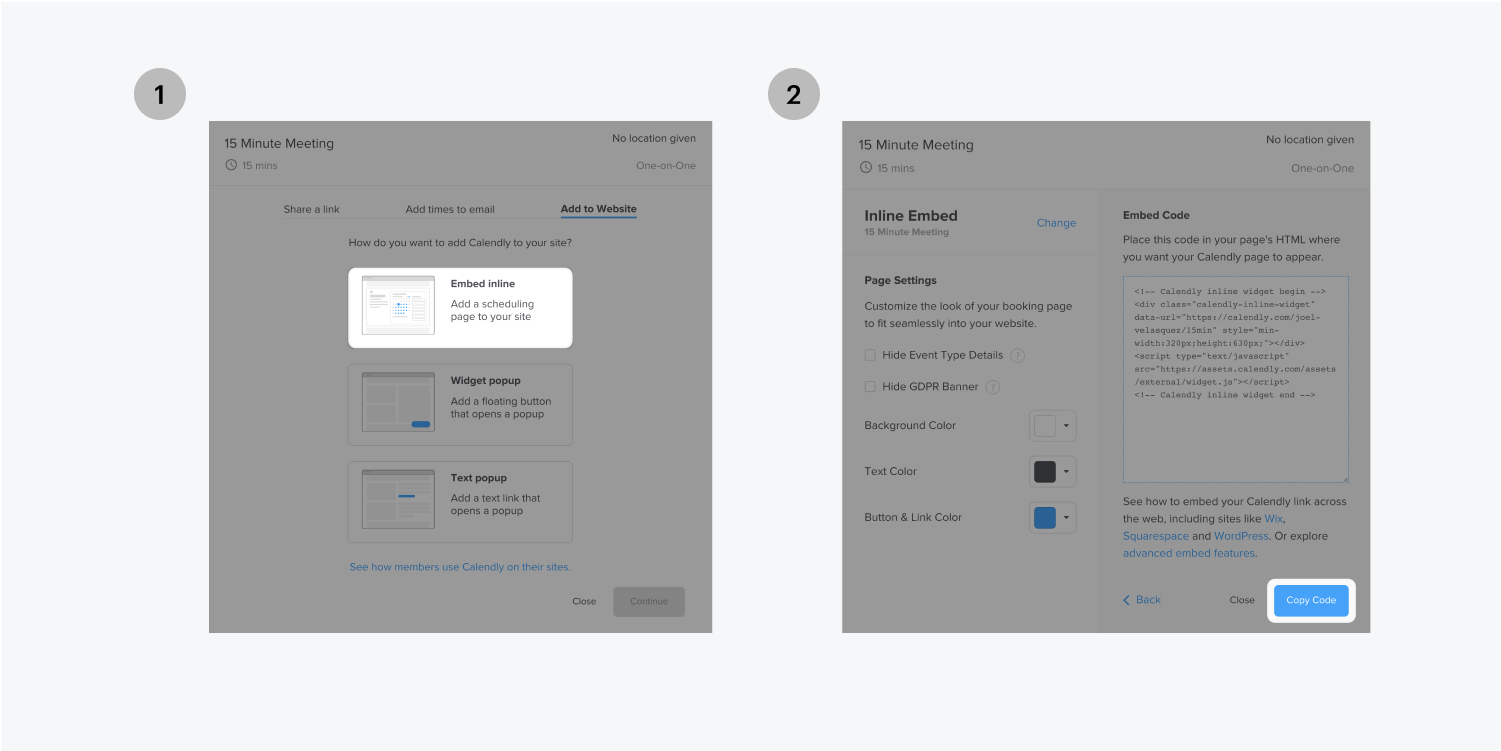
Task: Open help icon for Hide Event Type Details
Action: coord(1018,355)
